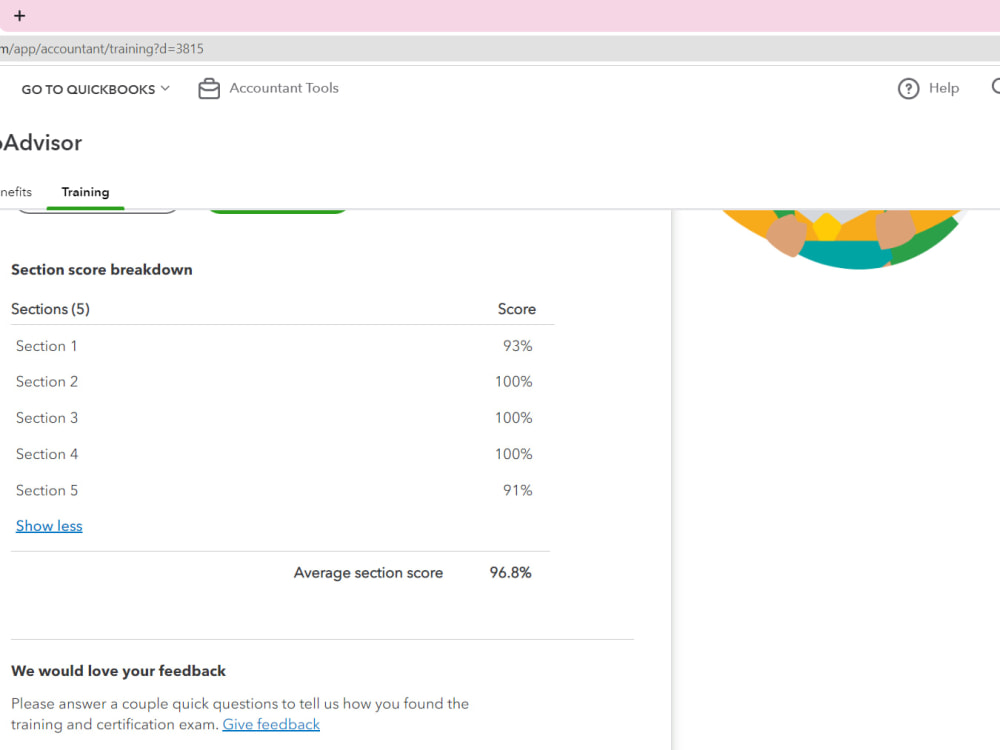Open a new browser tab with plus icon

point(19,16)
